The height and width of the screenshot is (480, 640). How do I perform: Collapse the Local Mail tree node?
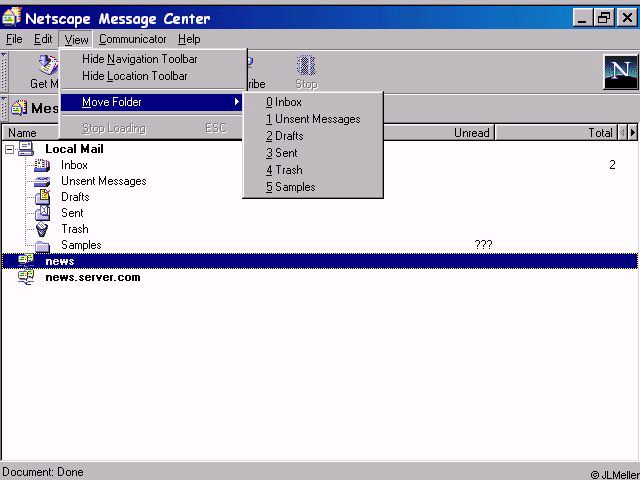[x=9, y=150]
